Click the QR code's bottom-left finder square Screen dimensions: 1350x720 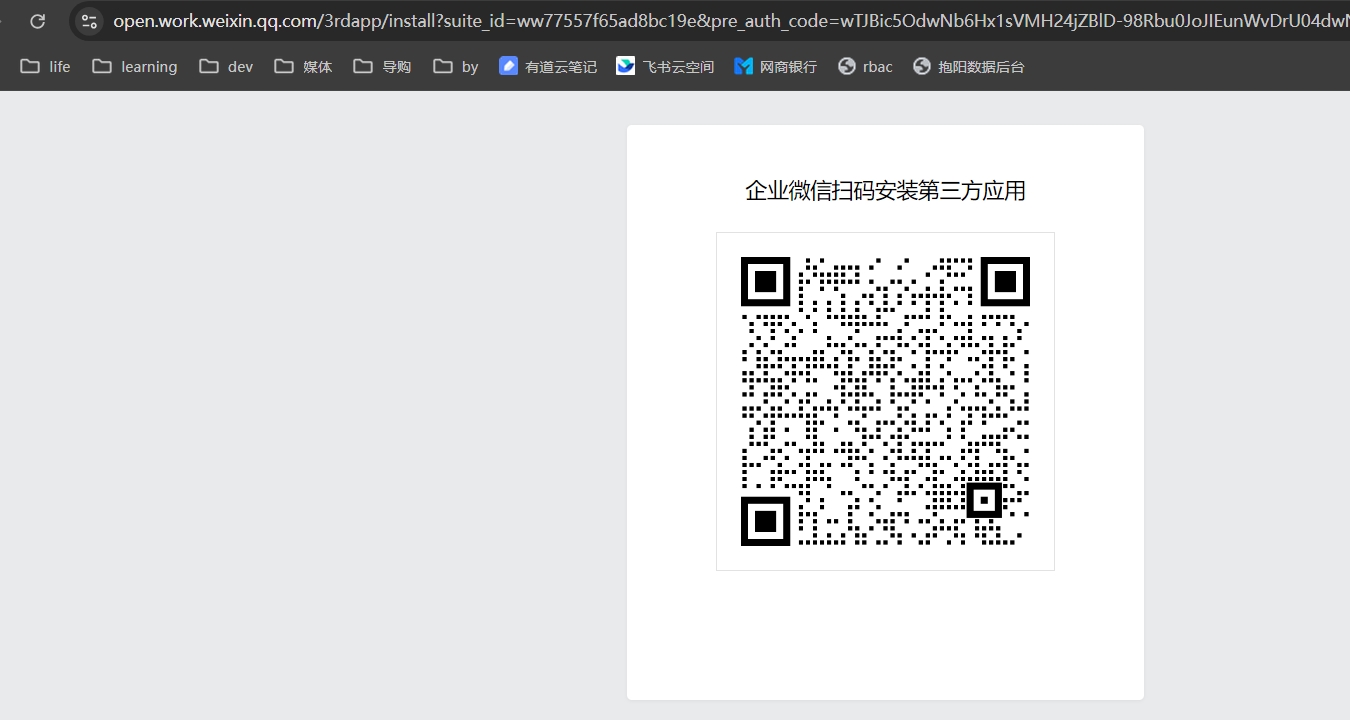pyautogui.click(x=765, y=521)
